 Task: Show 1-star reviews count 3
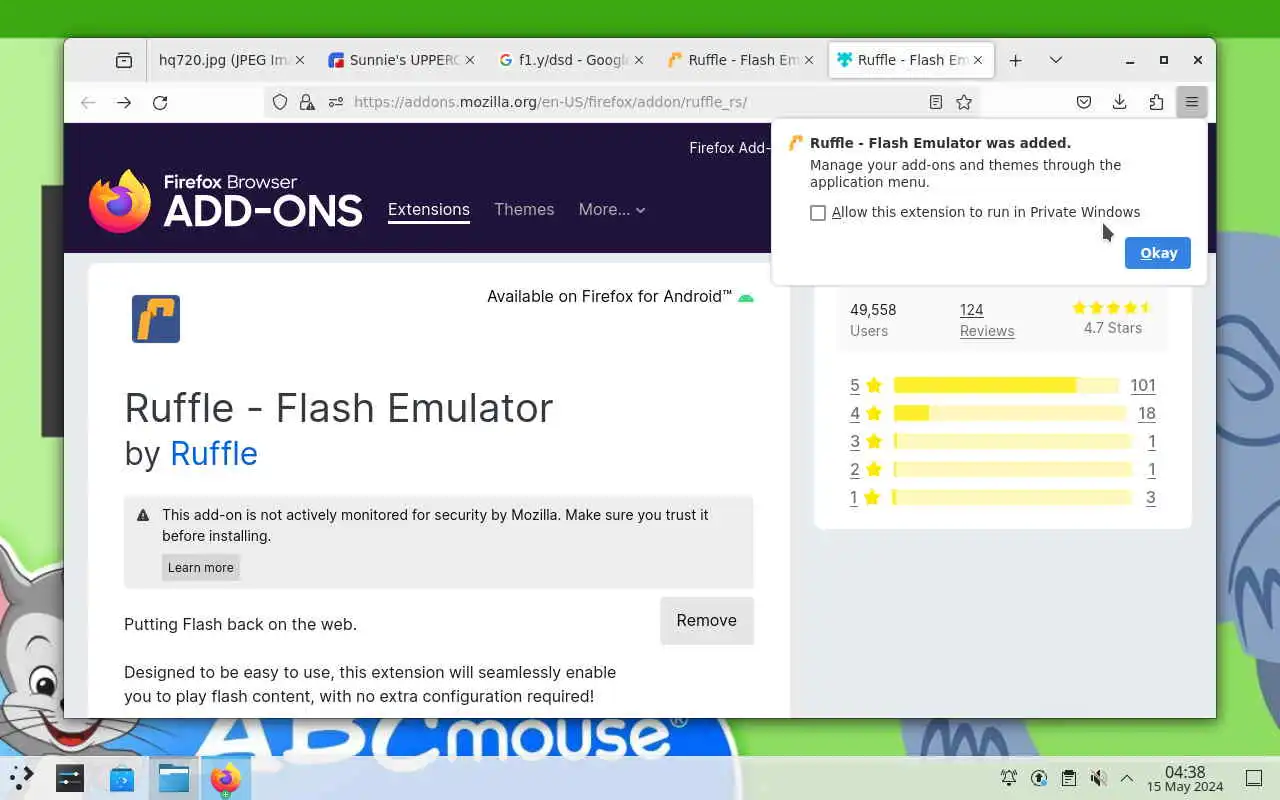(x=1151, y=497)
